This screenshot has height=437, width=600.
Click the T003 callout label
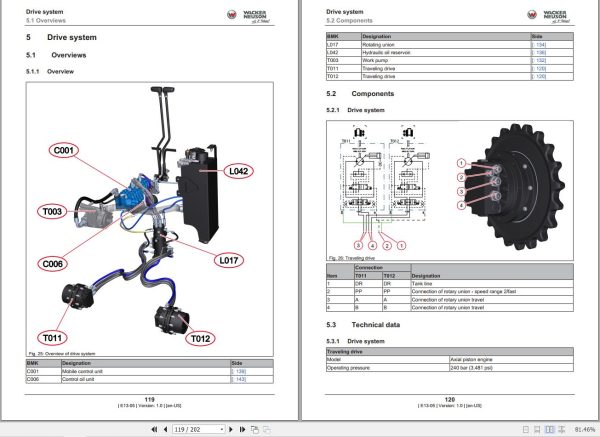coord(52,211)
